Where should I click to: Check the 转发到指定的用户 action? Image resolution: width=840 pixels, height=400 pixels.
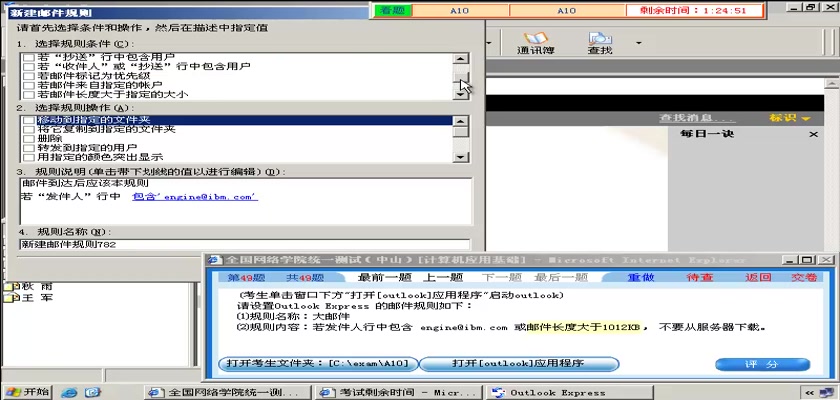coord(28,148)
